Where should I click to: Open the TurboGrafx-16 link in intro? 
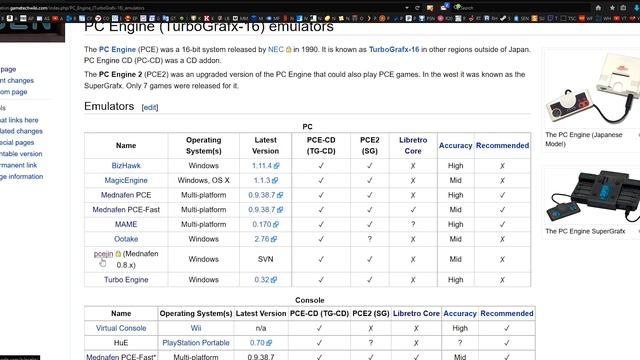(394, 49)
